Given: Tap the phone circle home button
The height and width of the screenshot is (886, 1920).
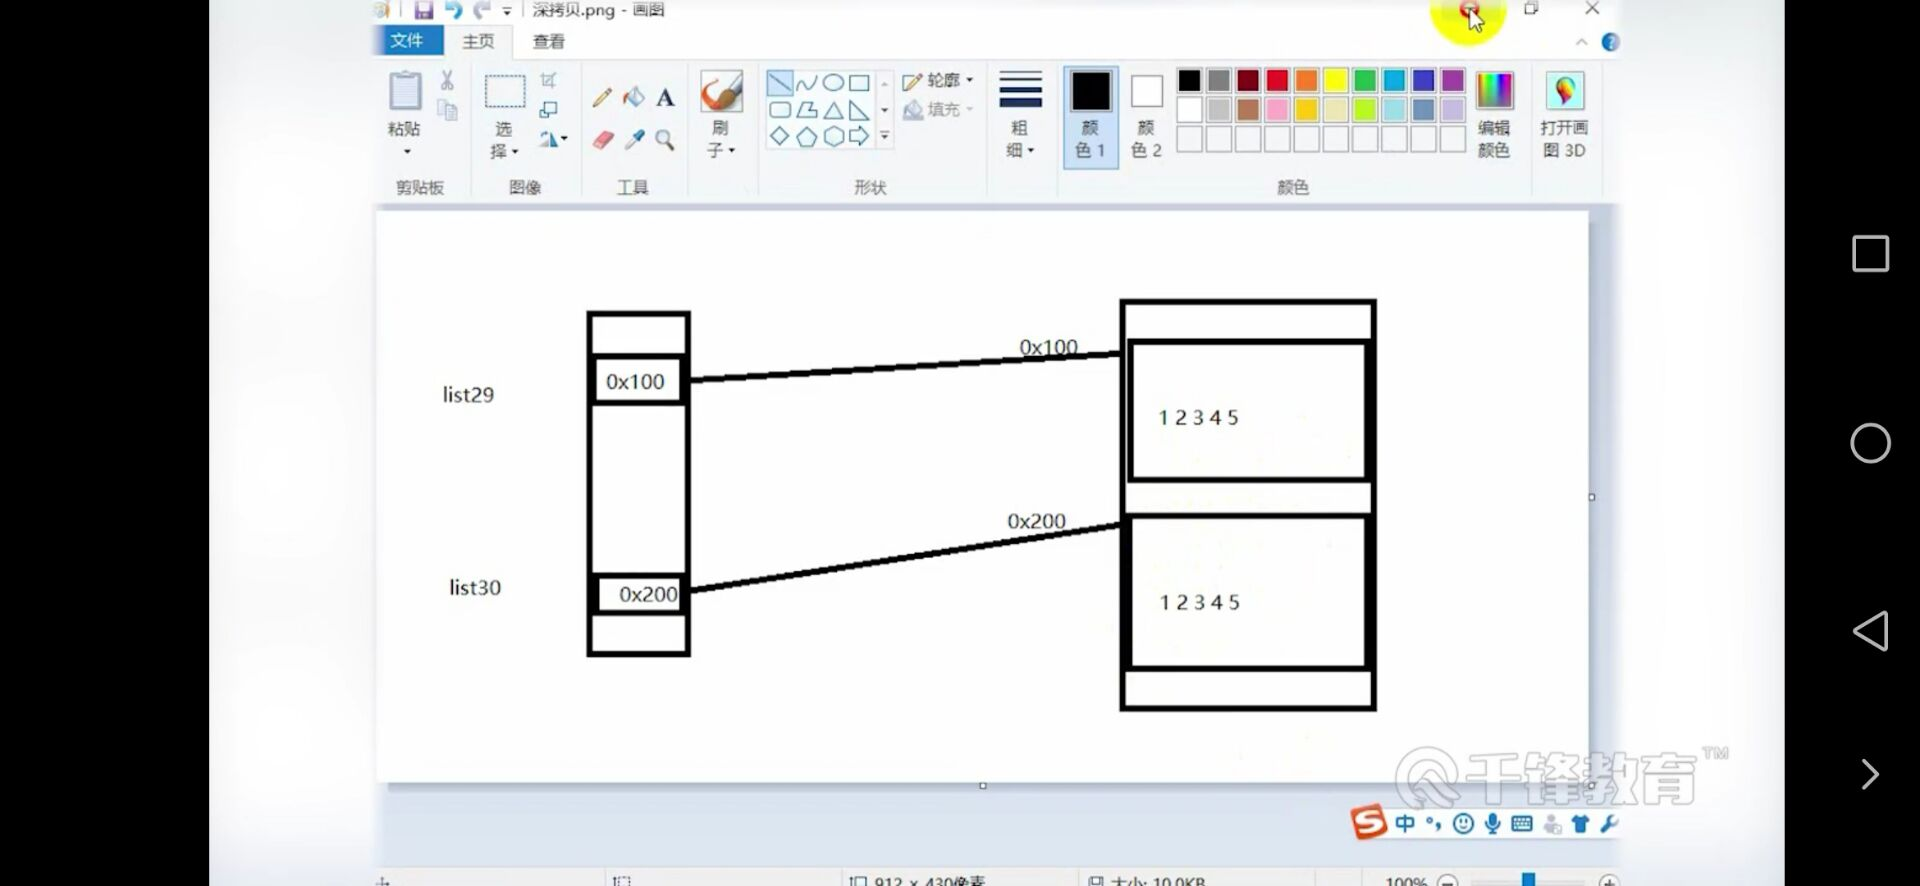Looking at the screenshot, I should pos(1870,443).
